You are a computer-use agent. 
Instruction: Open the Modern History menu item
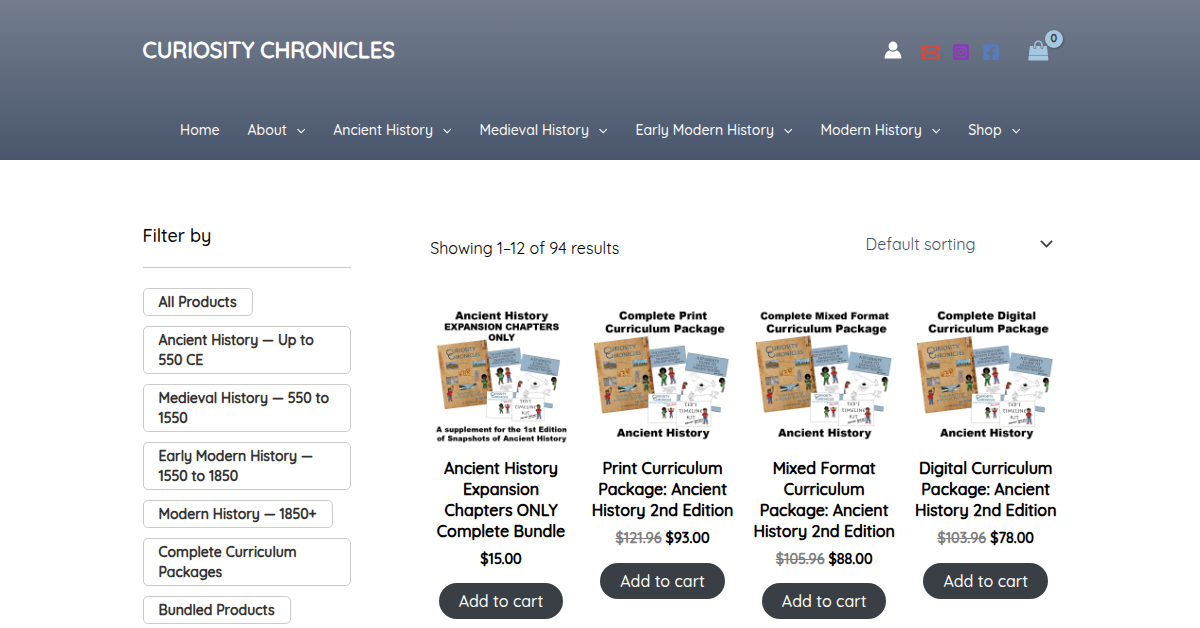click(x=871, y=130)
